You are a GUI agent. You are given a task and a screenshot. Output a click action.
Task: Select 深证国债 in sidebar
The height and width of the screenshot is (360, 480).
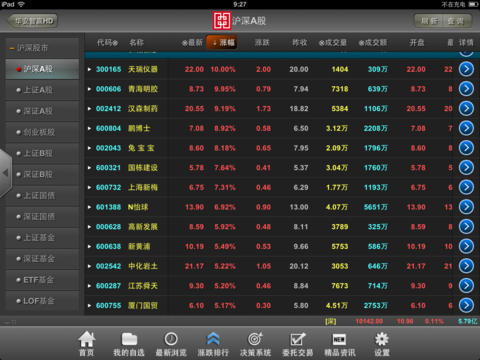tap(42, 217)
